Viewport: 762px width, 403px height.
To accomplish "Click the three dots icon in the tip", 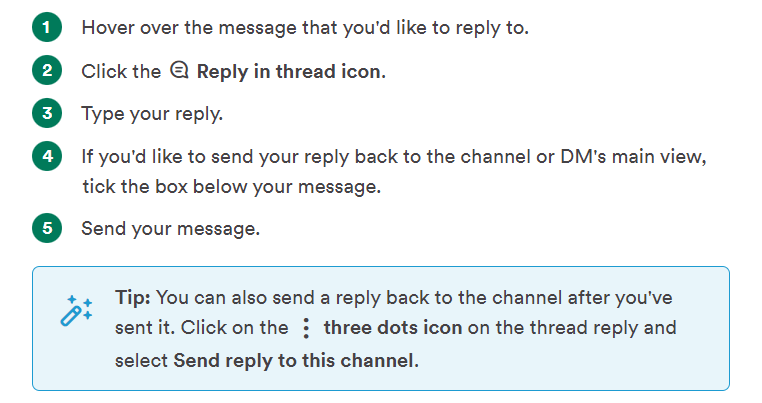I will coord(306,329).
